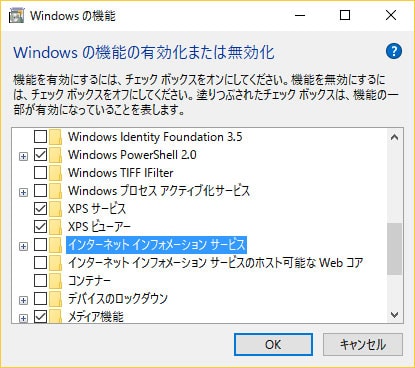415x368 pixels.
Task: Click folder icon beside XPS サービス
Action: (x=55, y=209)
